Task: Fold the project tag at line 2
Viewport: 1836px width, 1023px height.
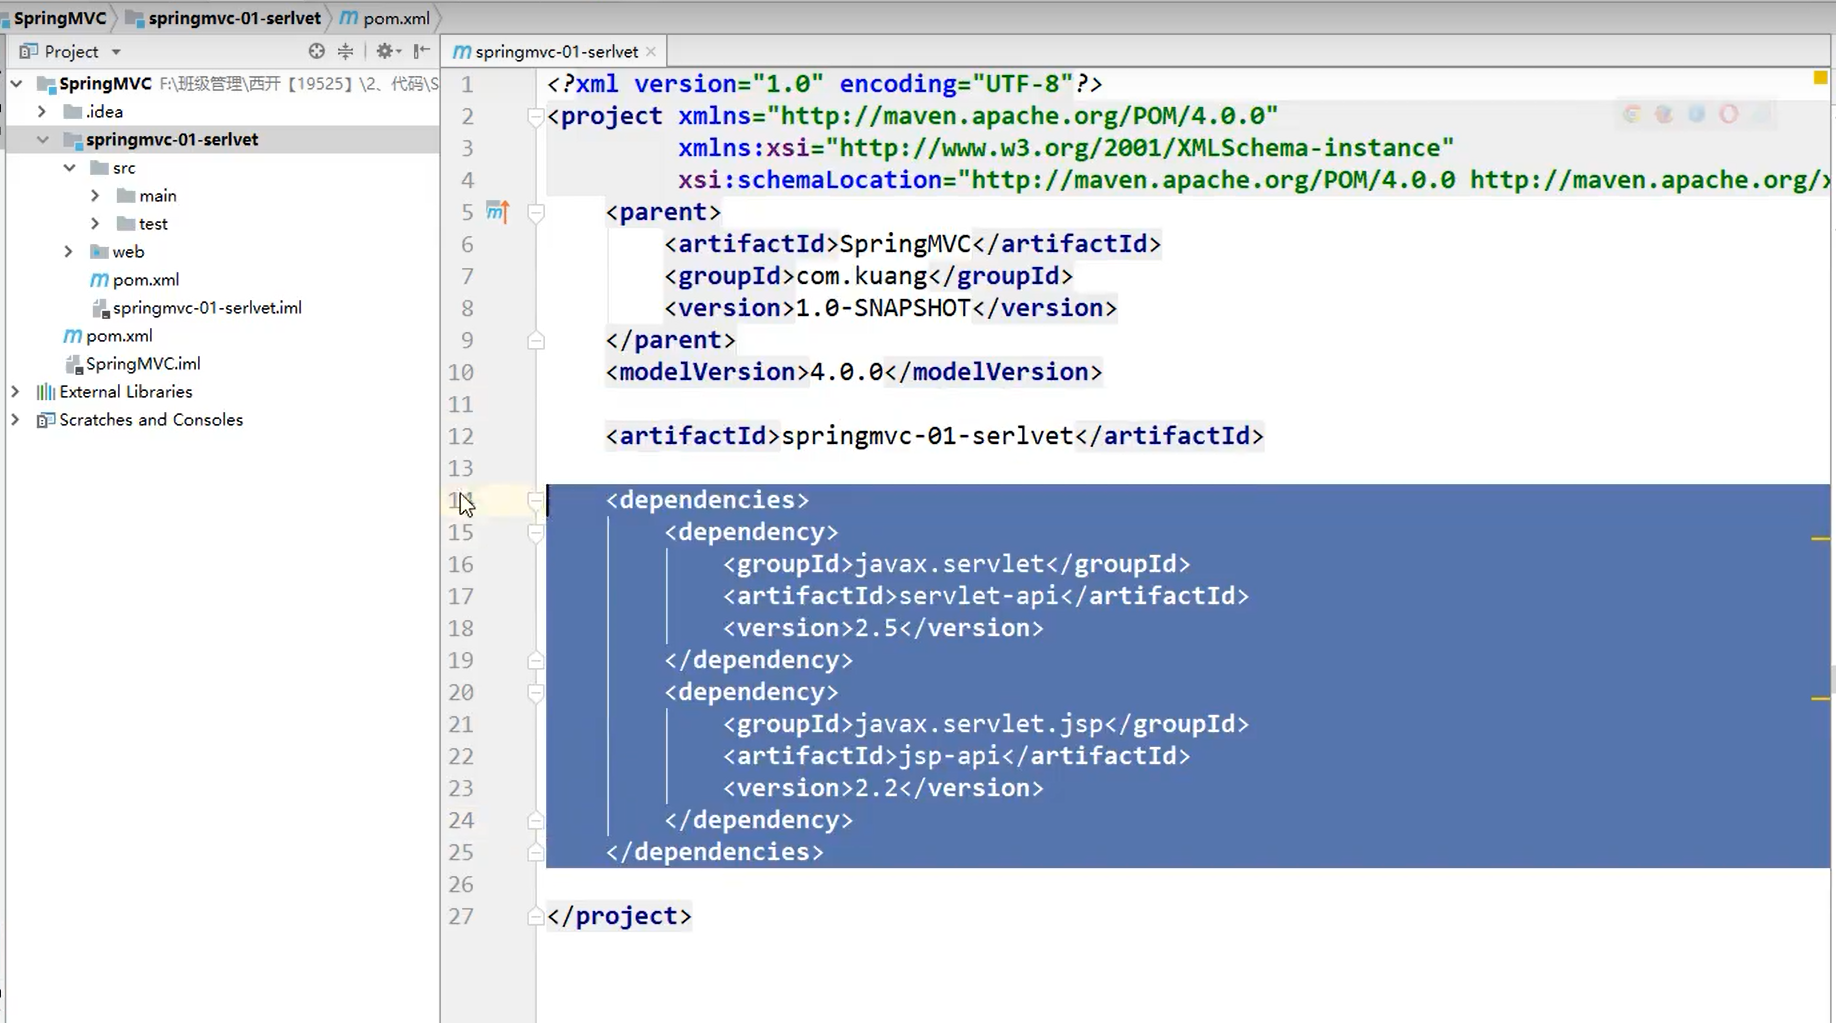Action: click(x=536, y=116)
